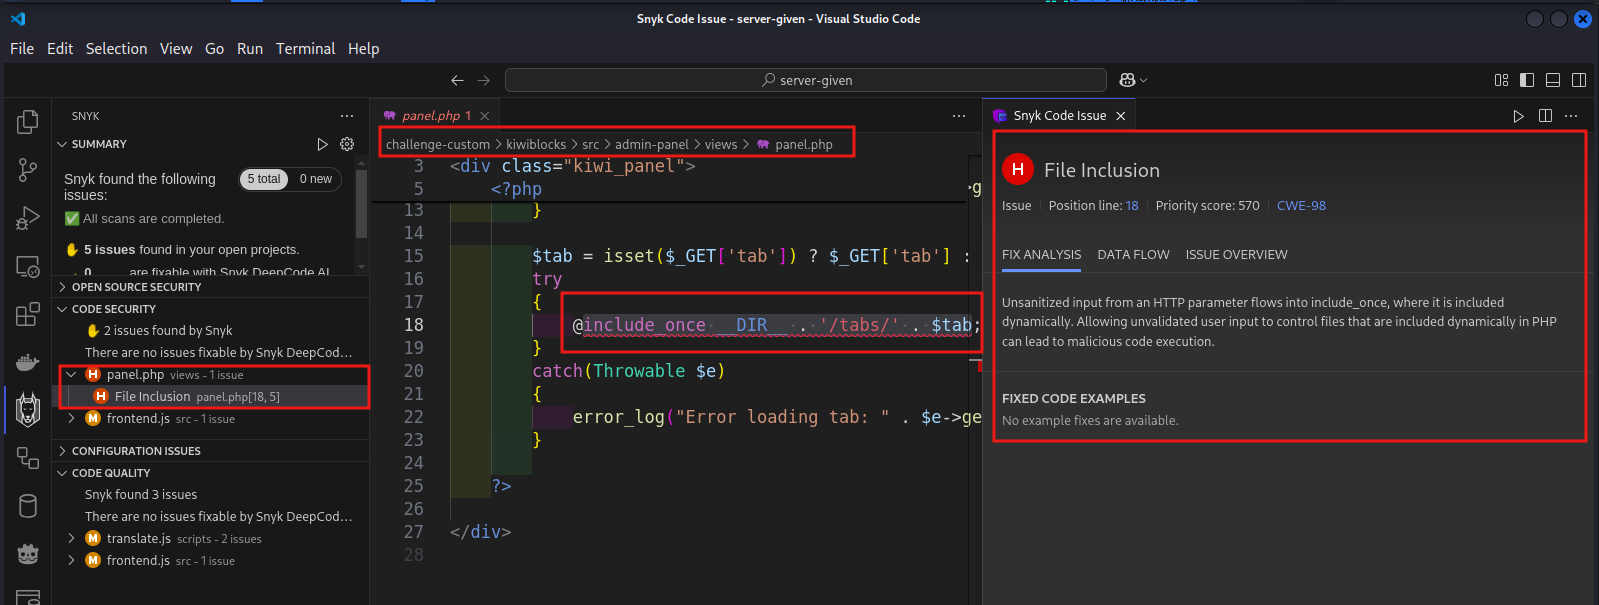Open the Docker view
The width and height of the screenshot is (1599, 605).
pos(28,361)
